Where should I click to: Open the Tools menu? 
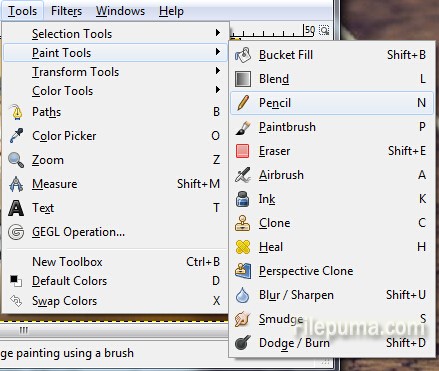click(x=22, y=11)
